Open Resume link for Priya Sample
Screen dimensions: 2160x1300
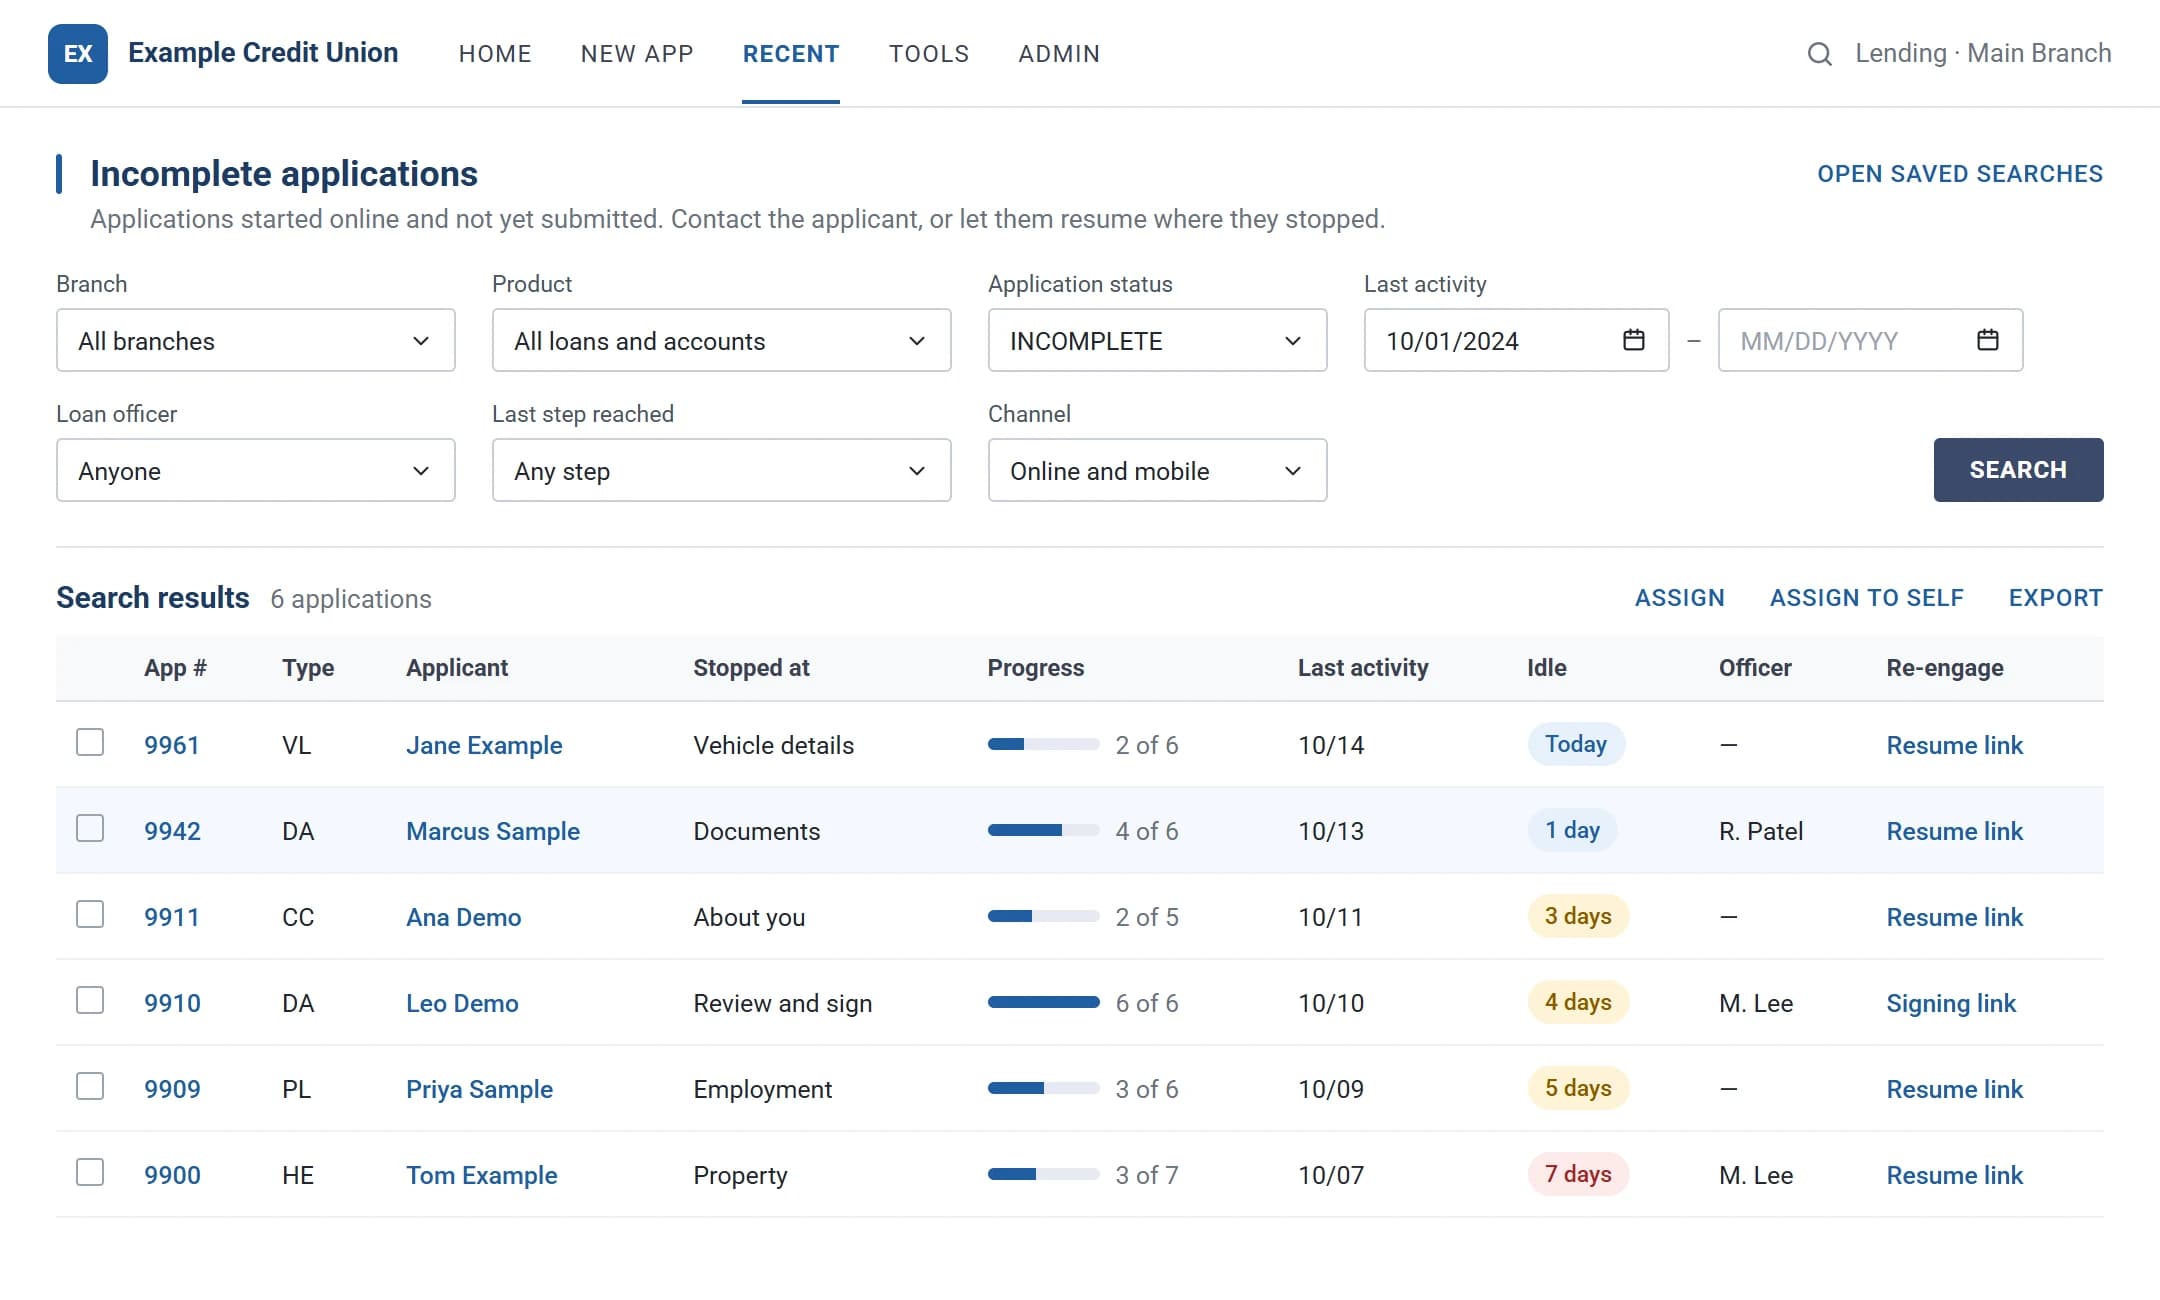coord(1954,1089)
